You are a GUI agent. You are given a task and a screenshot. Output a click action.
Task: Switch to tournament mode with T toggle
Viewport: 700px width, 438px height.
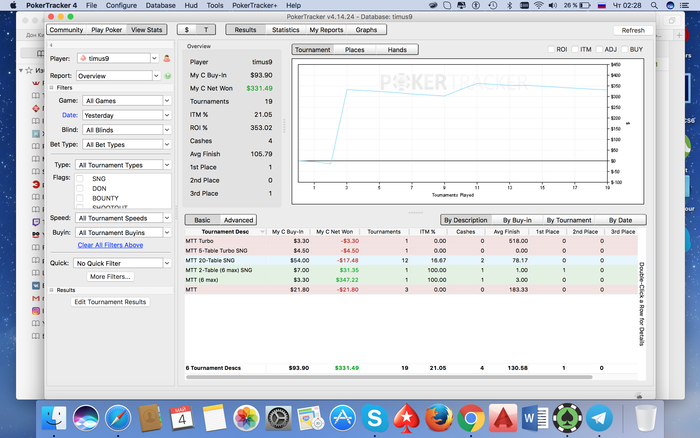[x=206, y=30]
